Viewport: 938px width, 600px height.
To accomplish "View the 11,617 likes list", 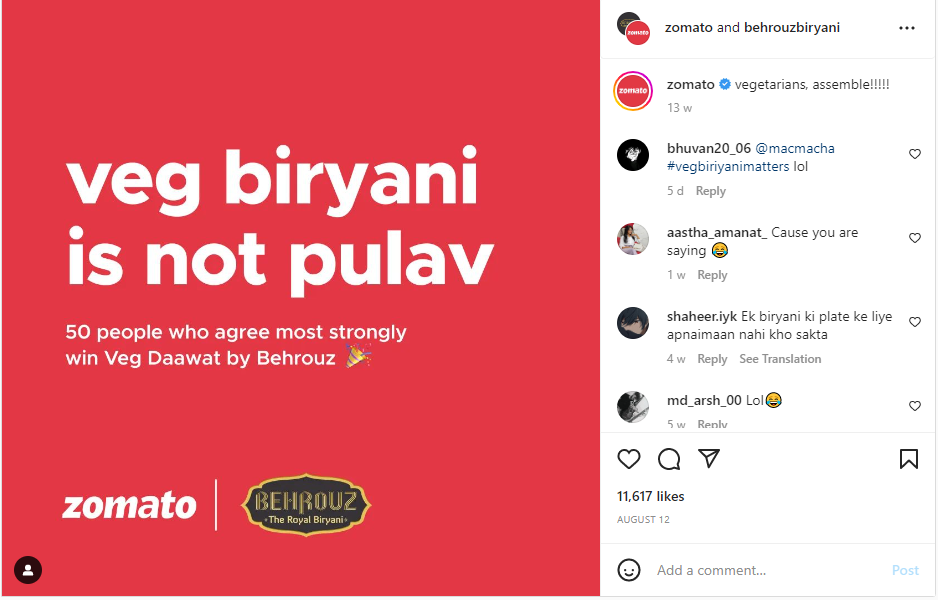I will [650, 496].
